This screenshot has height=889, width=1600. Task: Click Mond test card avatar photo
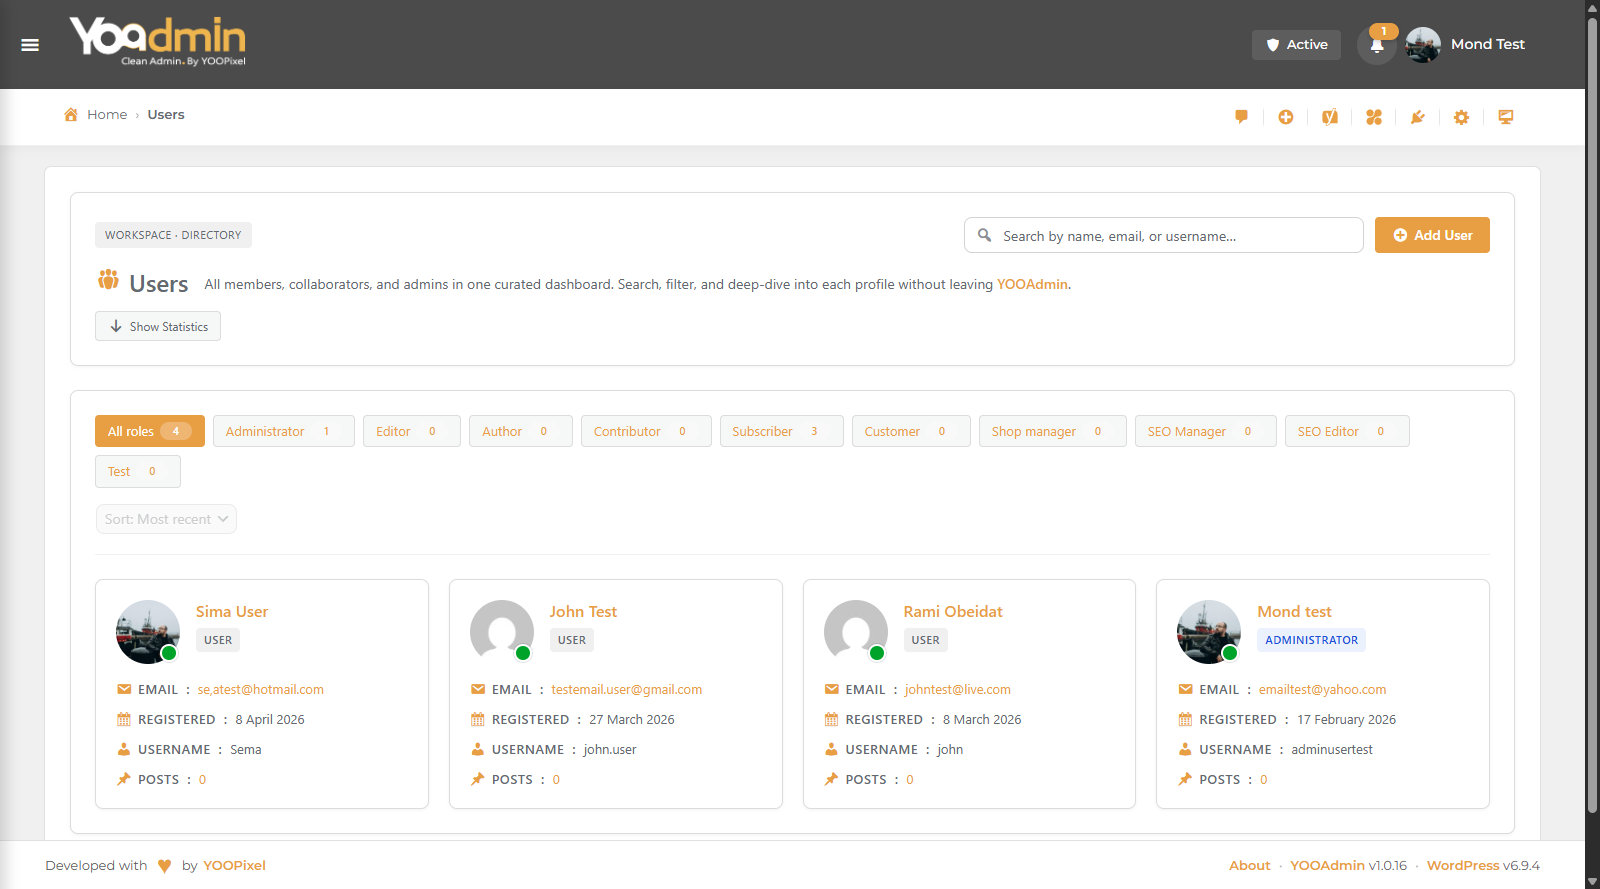(x=1209, y=632)
